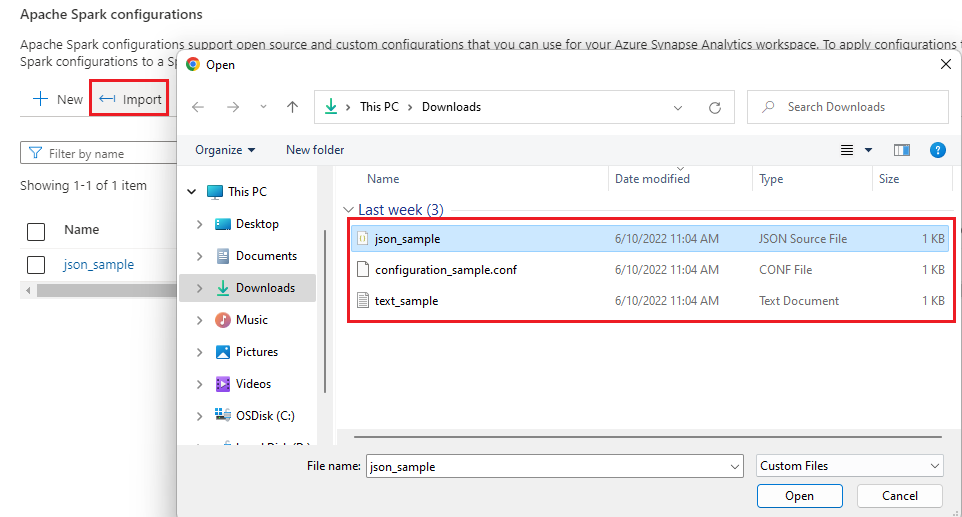Viewport: 962px width, 517px height.
Task: Select the json_sample file icon
Action: click(x=363, y=238)
